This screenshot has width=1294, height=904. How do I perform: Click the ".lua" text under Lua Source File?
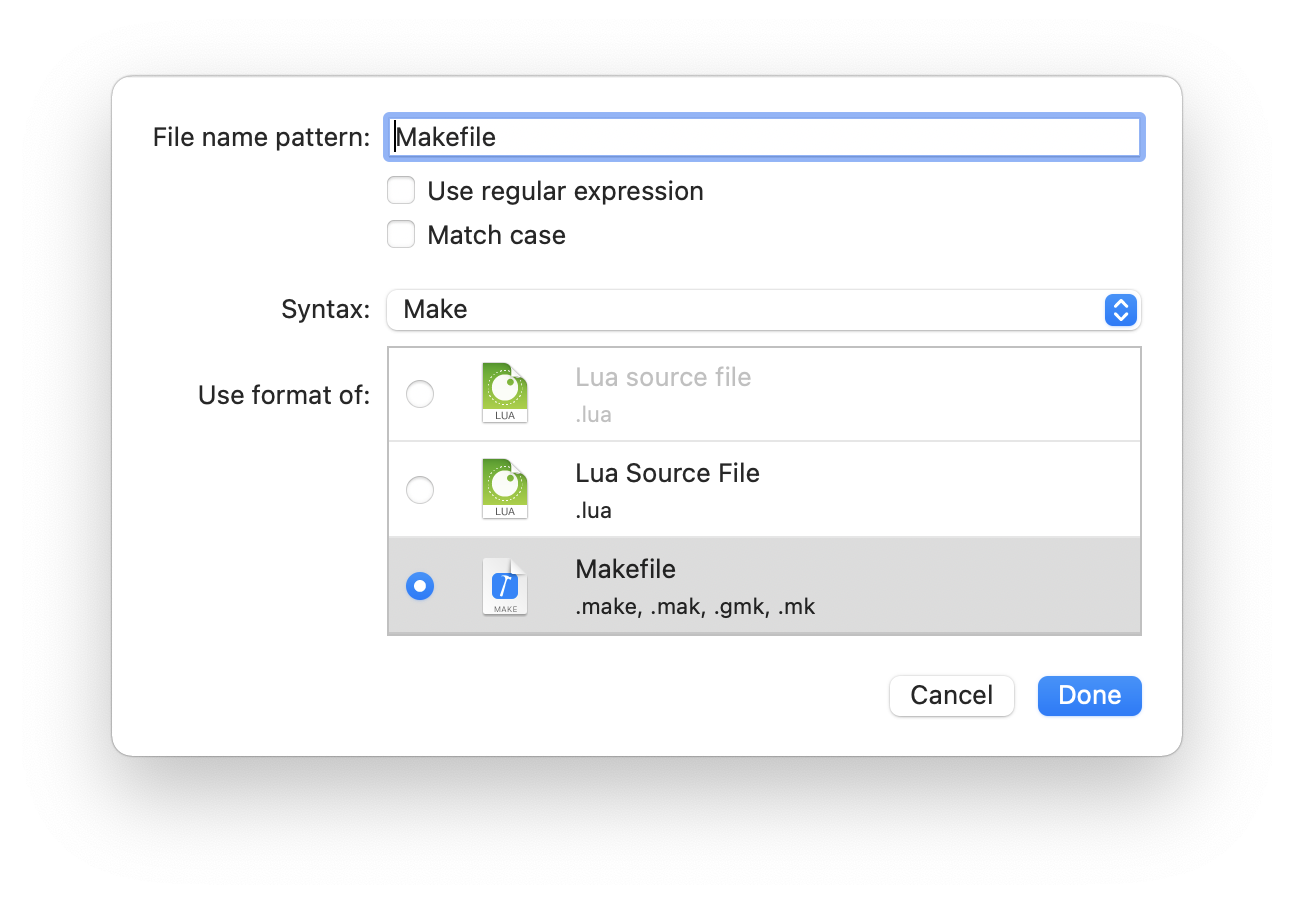(593, 510)
